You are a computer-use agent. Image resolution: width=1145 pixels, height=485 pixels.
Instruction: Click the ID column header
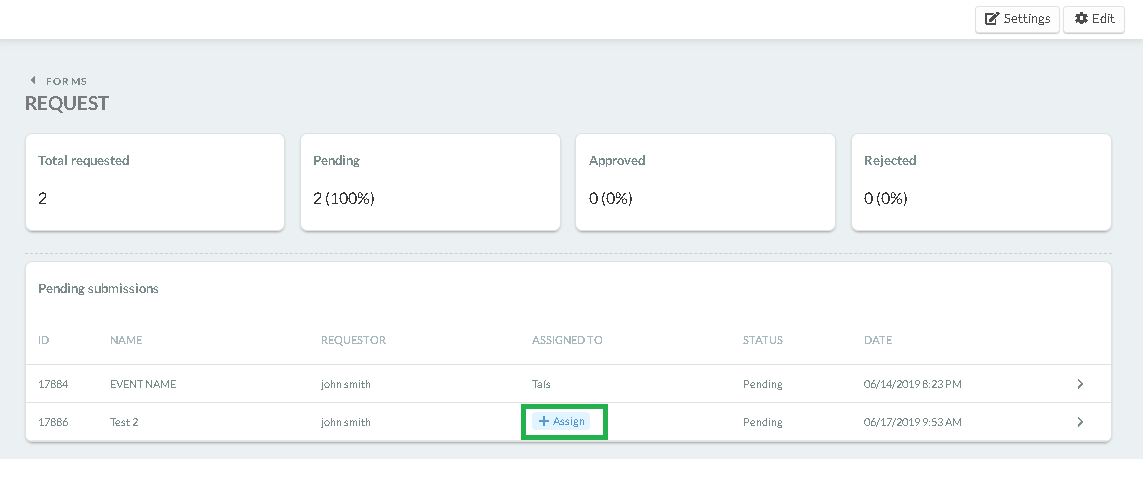[44, 340]
